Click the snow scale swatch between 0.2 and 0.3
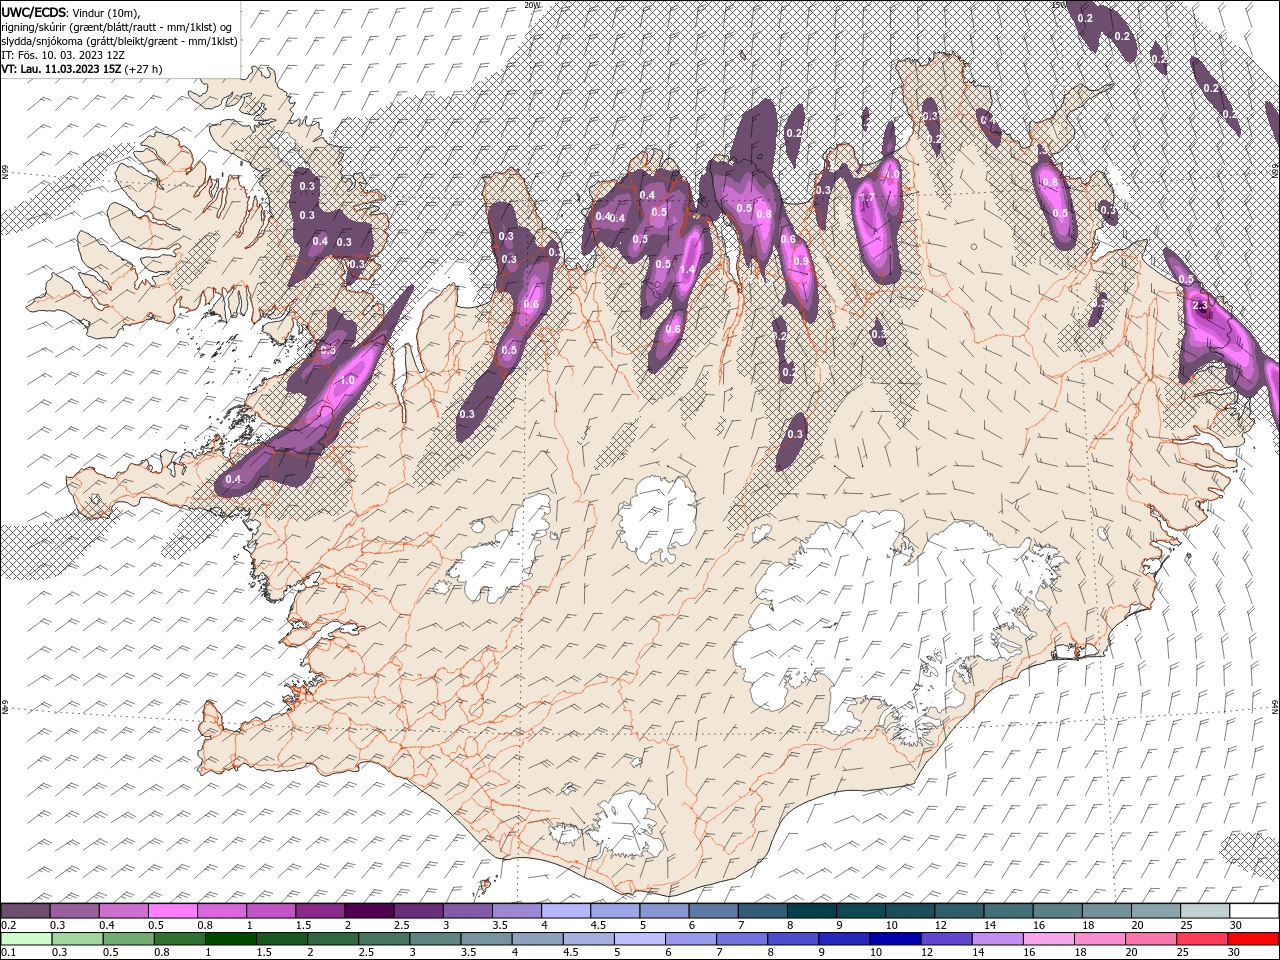The width and height of the screenshot is (1280, 960). [x=26, y=911]
